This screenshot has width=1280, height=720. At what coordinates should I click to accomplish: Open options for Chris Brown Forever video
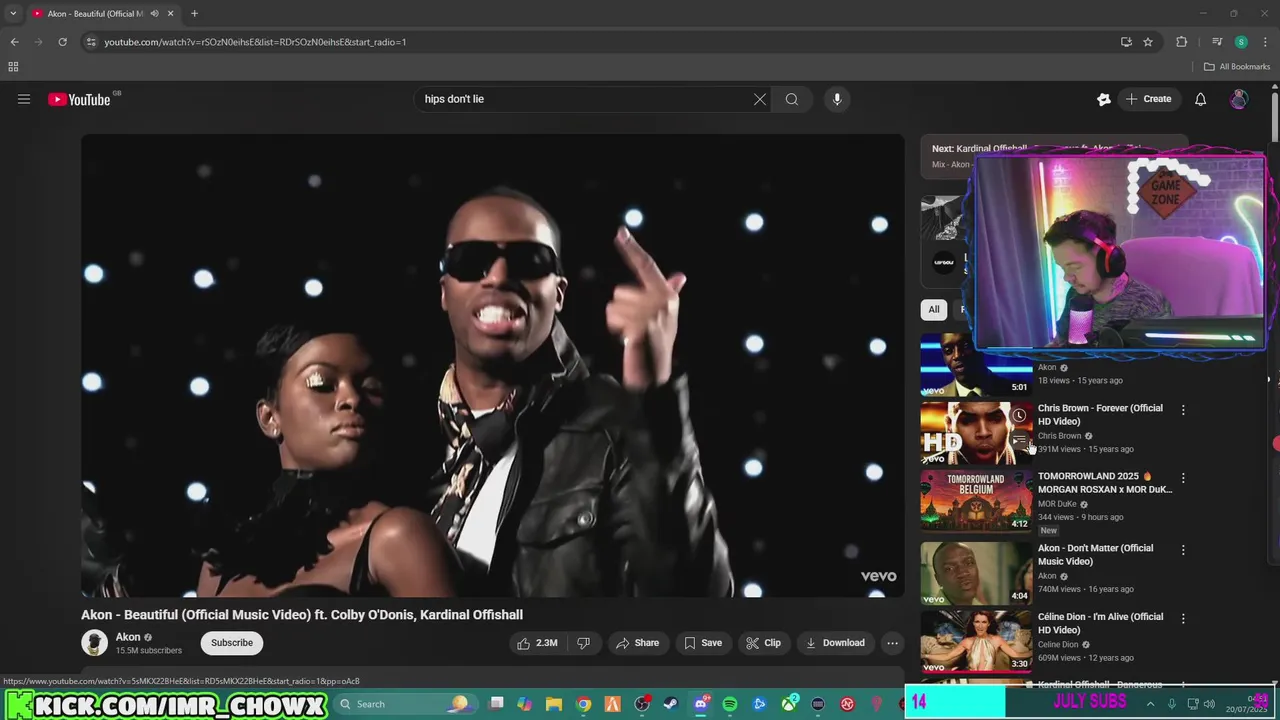click(x=1183, y=410)
